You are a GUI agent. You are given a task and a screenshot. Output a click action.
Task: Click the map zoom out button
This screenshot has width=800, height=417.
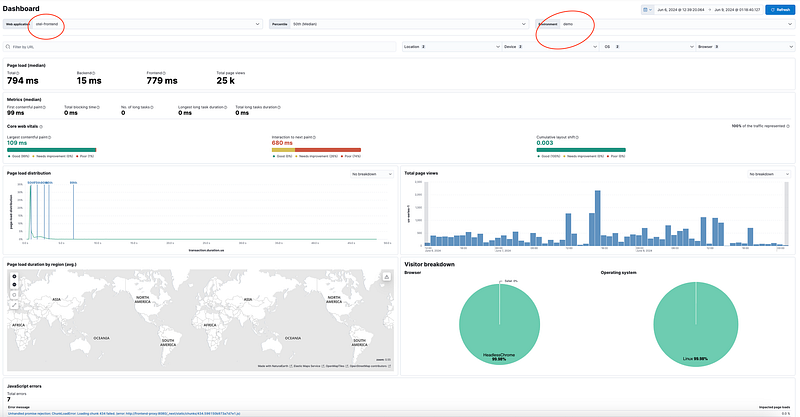click(x=14, y=285)
